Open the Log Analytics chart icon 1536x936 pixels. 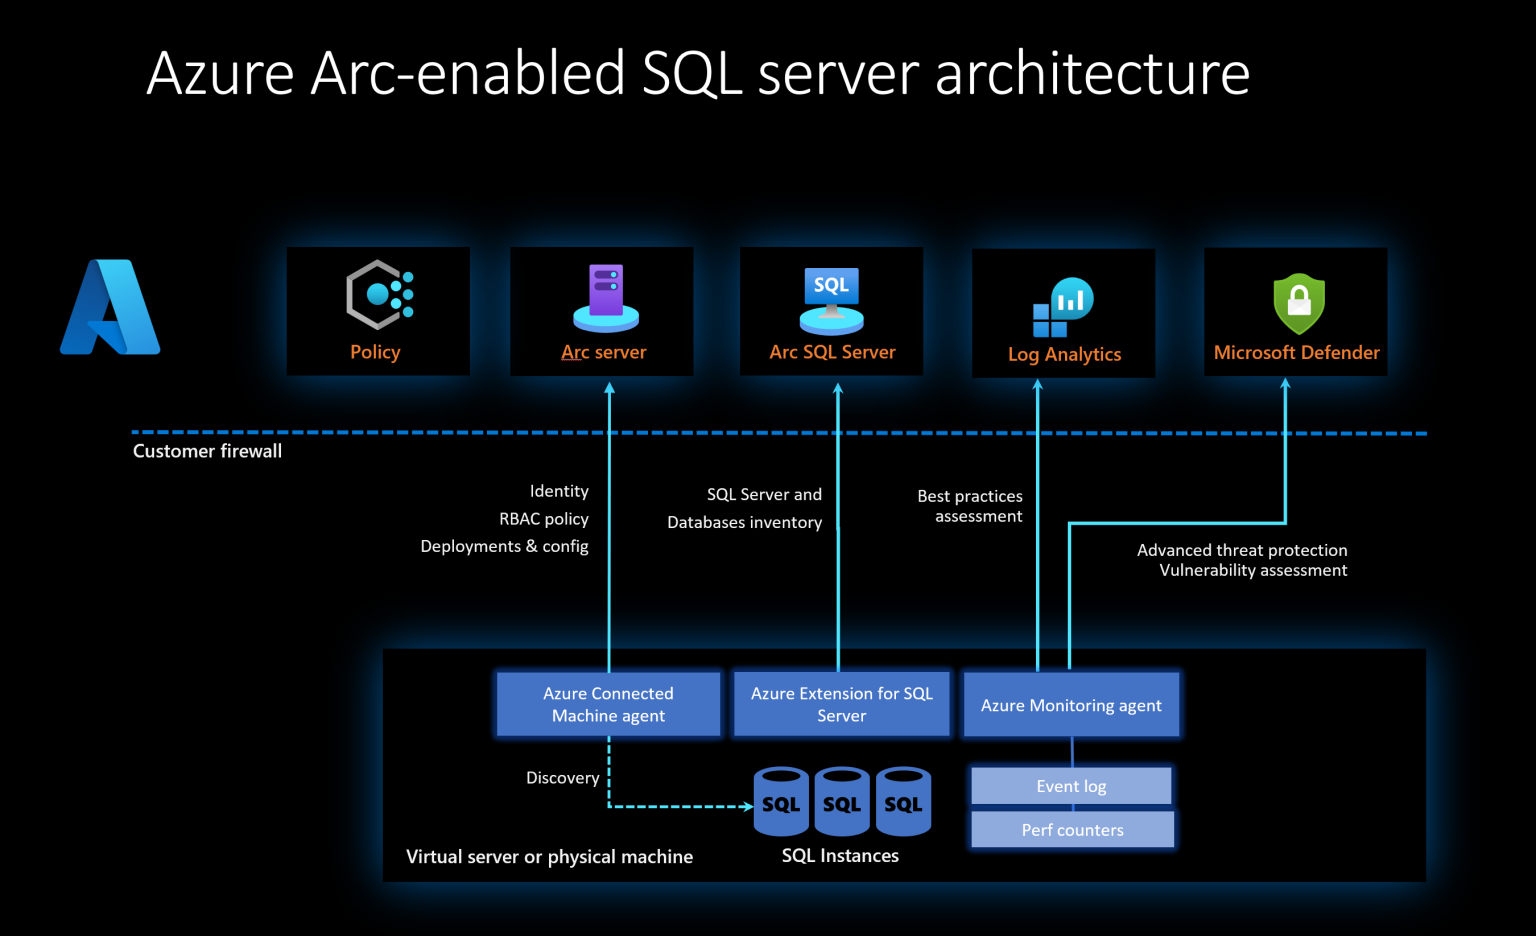[1063, 303]
